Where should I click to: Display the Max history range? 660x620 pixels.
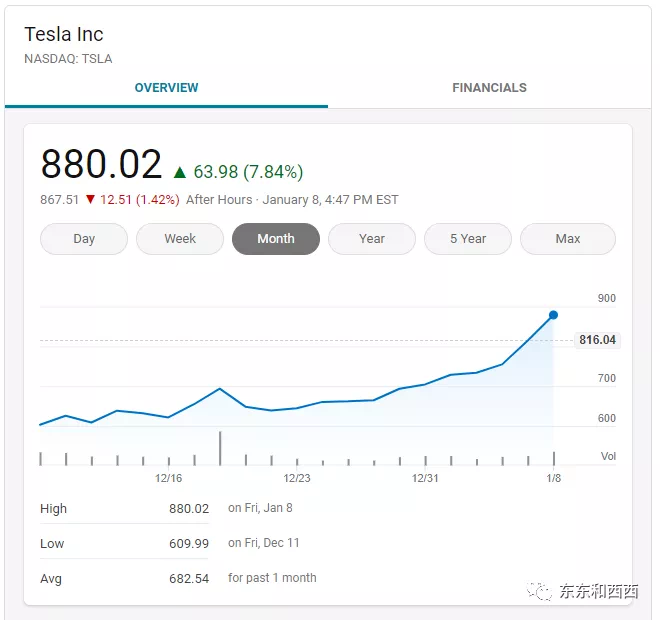pos(568,239)
